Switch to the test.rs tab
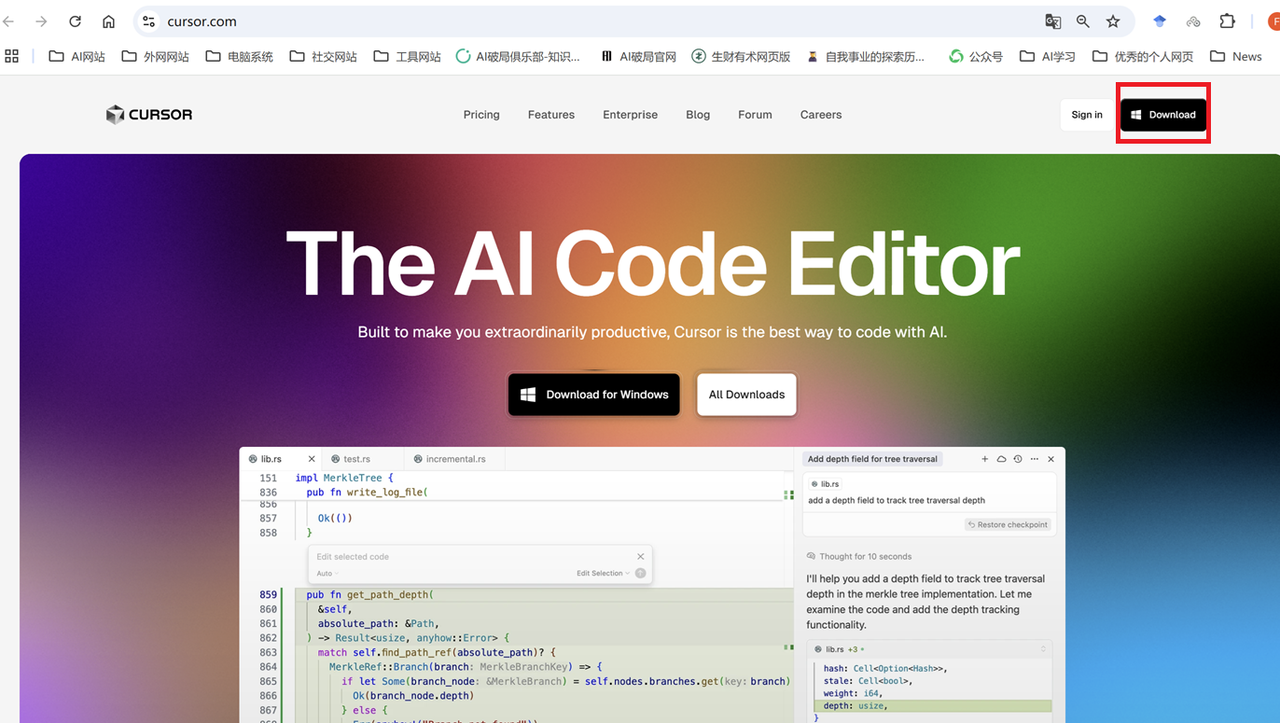This screenshot has height=723, width=1280. (357, 459)
